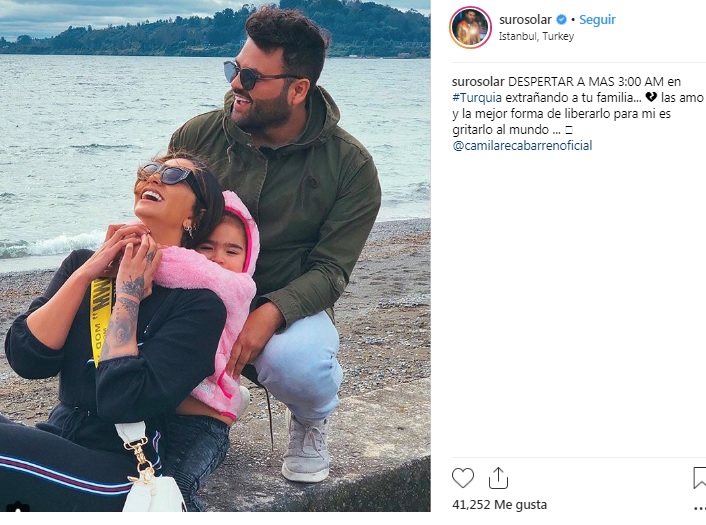This screenshot has height=525, width=706.
Task: Click the blue verified badge beside surosolar
Action: (561, 19)
